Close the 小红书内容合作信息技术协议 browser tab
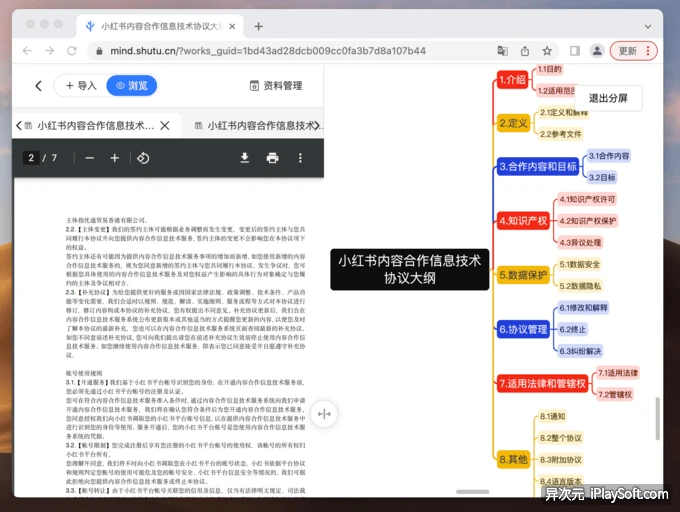 point(232,26)
